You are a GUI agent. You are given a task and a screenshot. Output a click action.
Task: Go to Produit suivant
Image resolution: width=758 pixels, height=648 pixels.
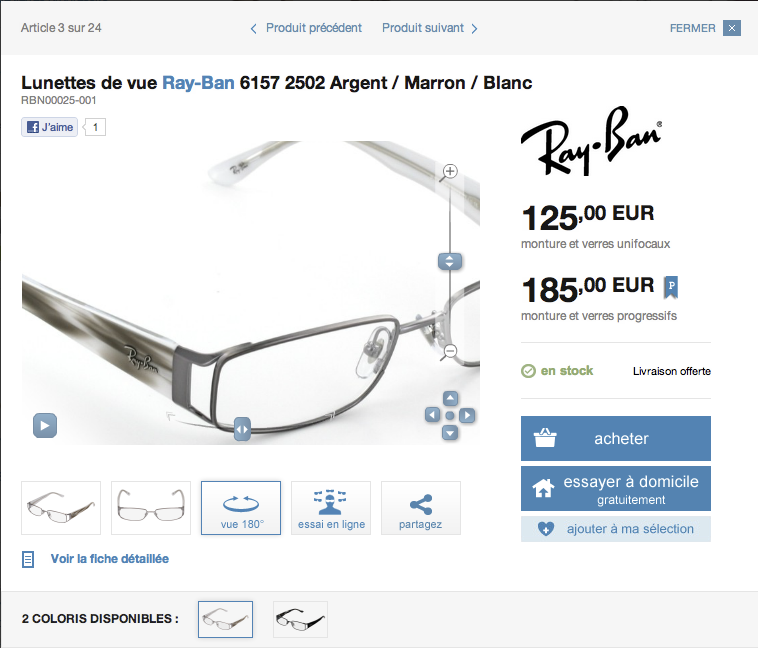point(430,28)
